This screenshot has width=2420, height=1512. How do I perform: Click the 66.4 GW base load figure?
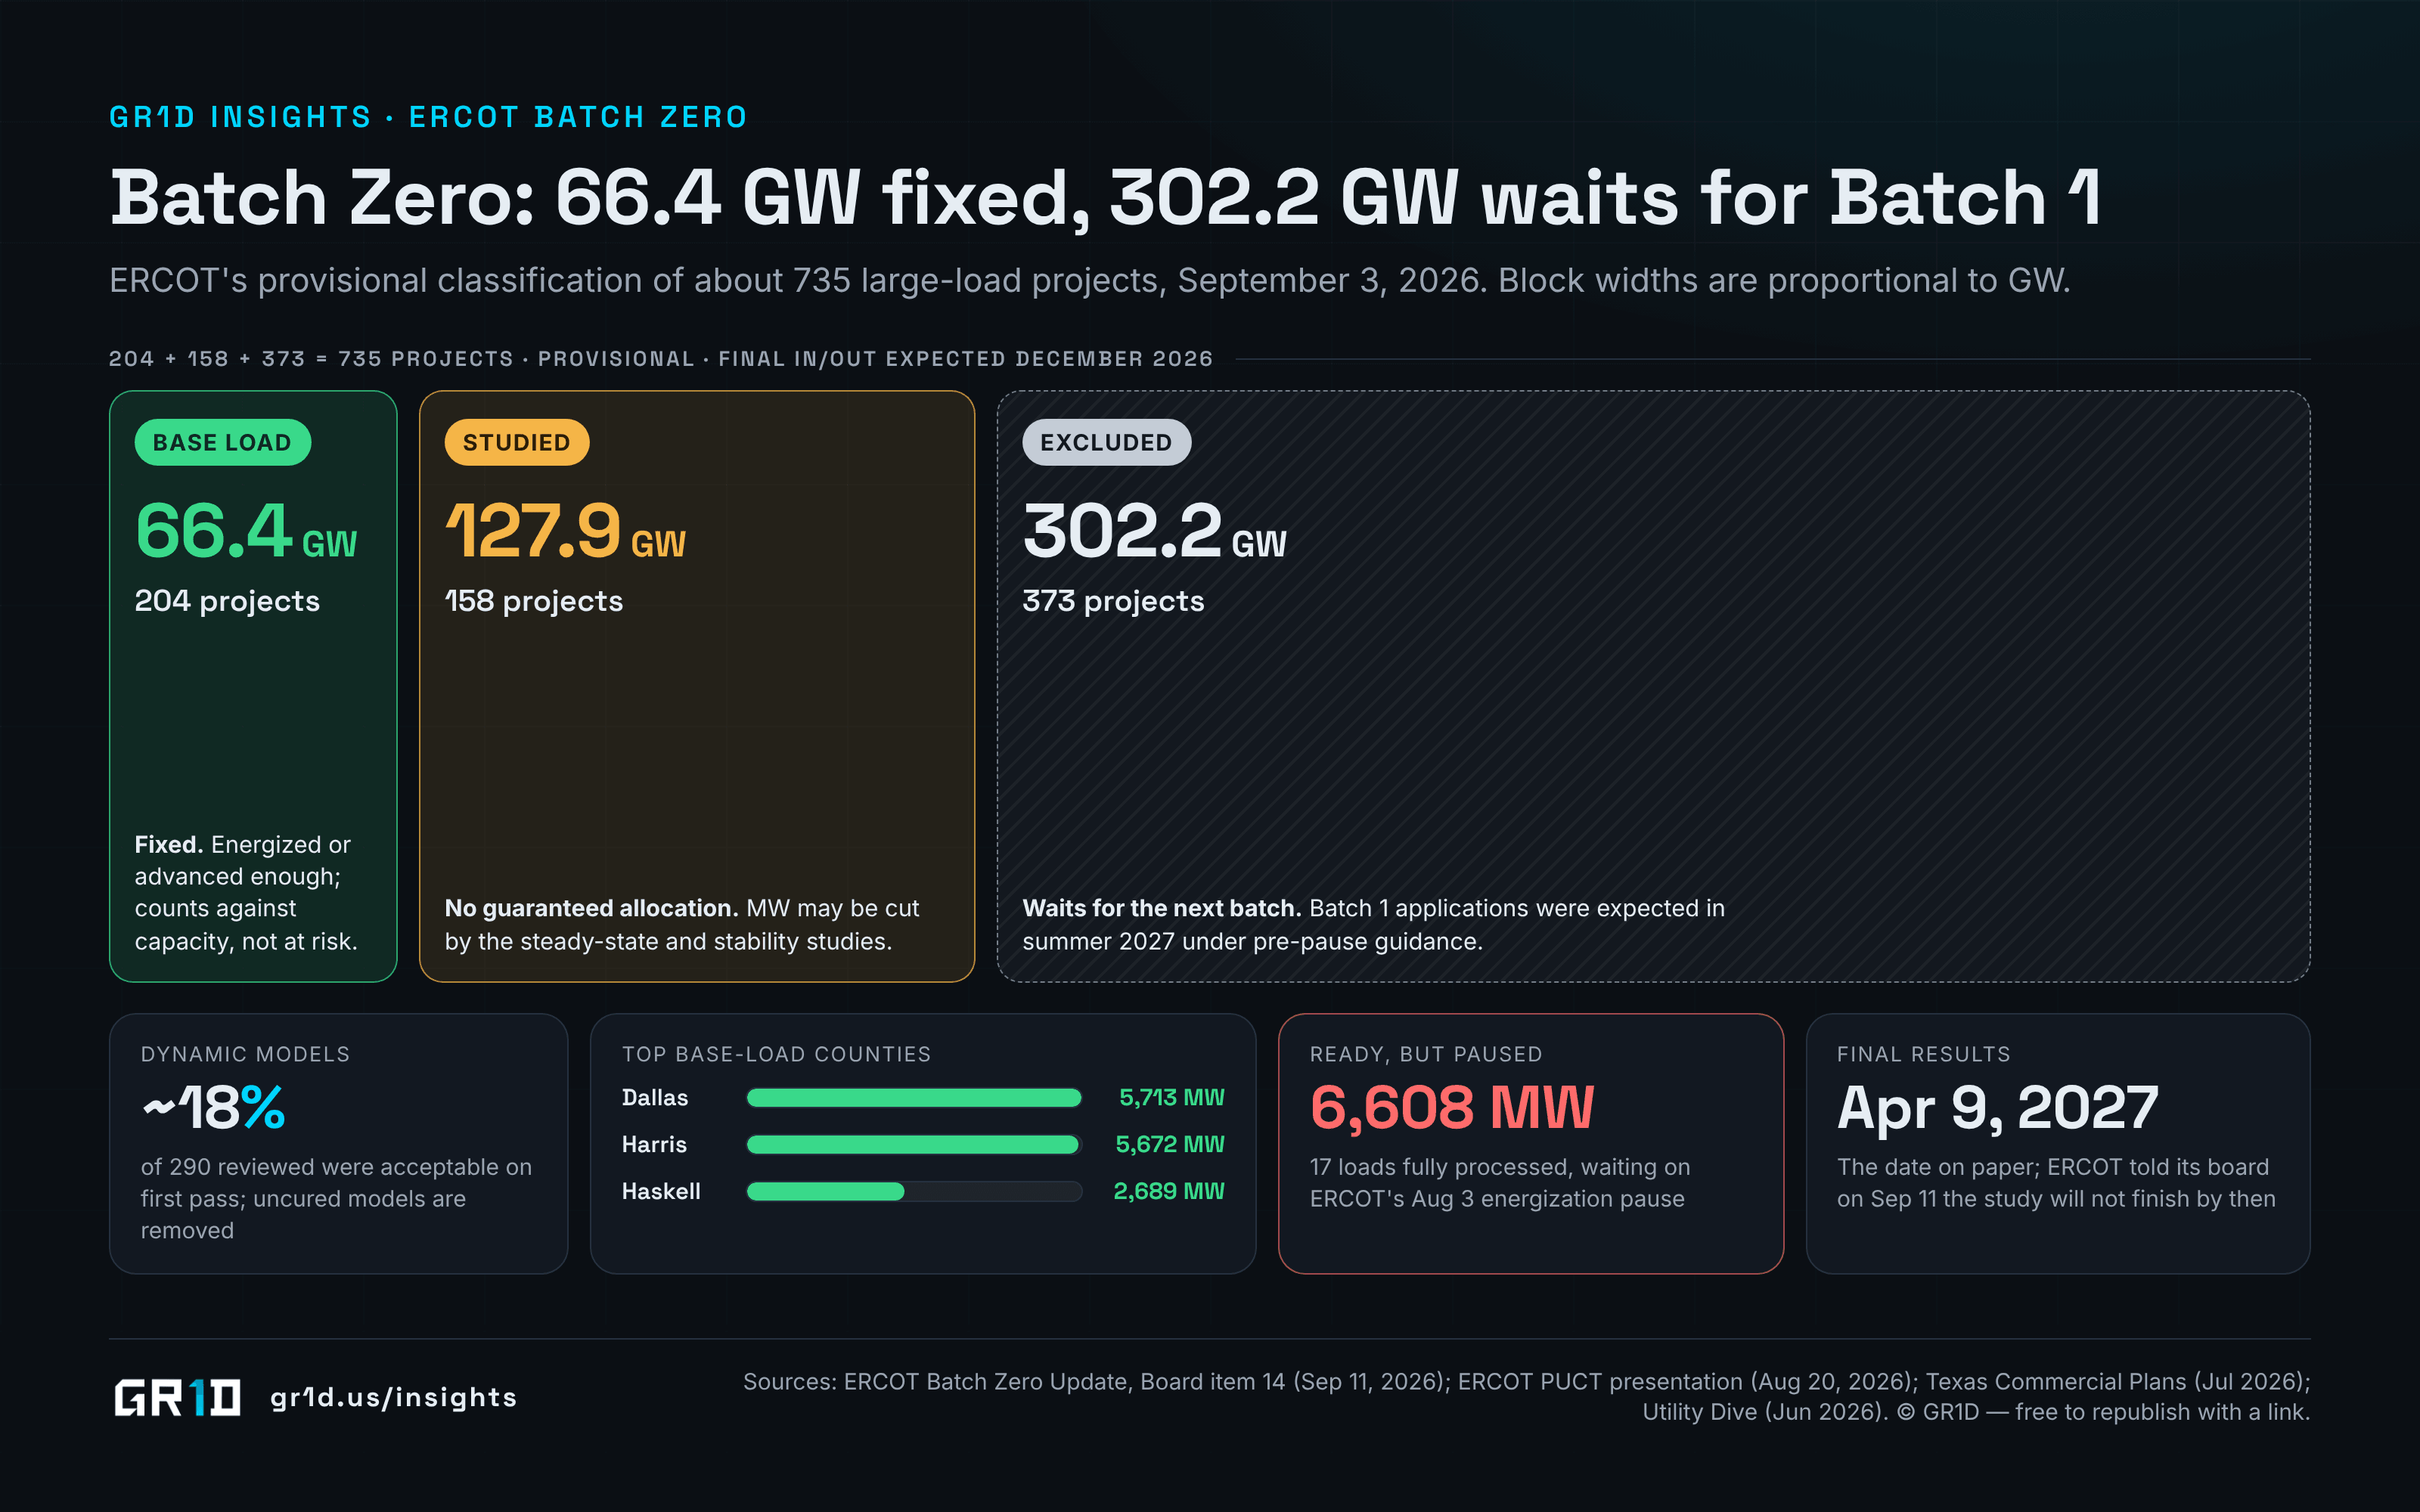[x=246, y=531]
